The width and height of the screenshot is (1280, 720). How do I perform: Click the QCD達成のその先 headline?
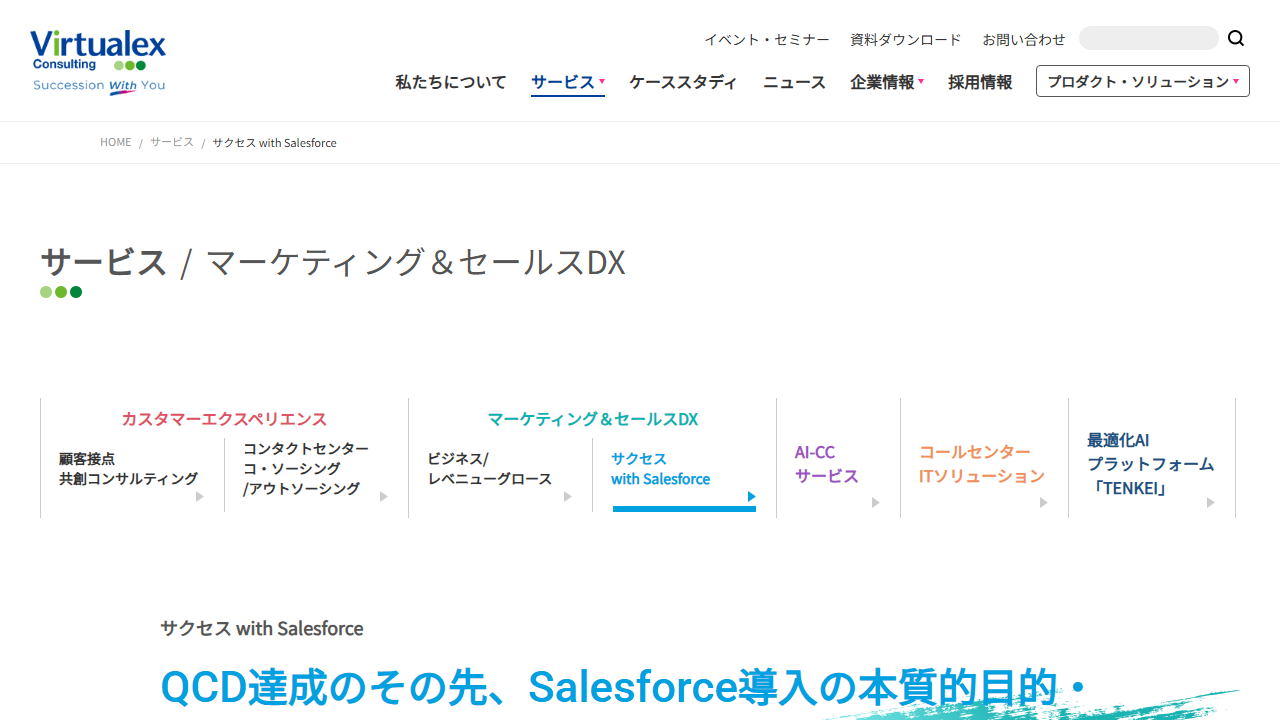coord(623,687)
